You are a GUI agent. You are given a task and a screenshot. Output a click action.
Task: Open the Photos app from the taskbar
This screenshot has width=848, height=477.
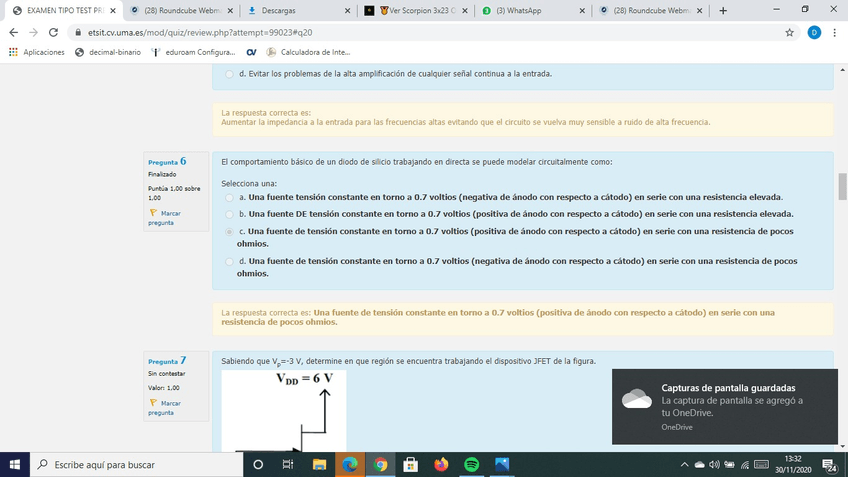click(x=502, y=465)
